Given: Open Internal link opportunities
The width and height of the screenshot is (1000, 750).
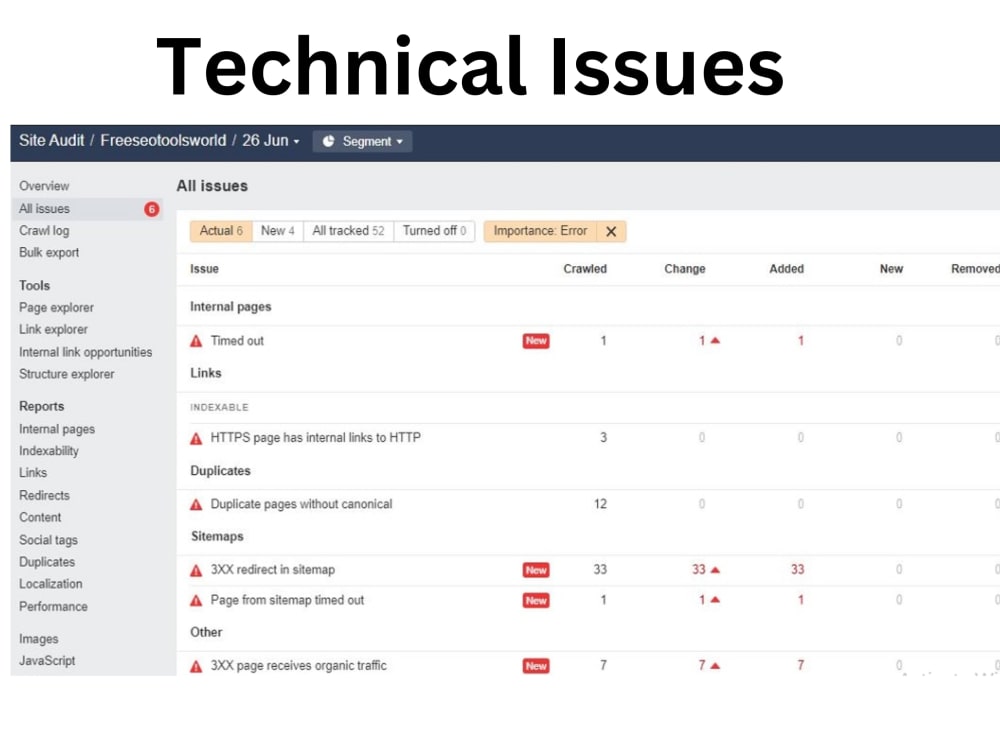Looking at the screenshot, I should point(85,352).
